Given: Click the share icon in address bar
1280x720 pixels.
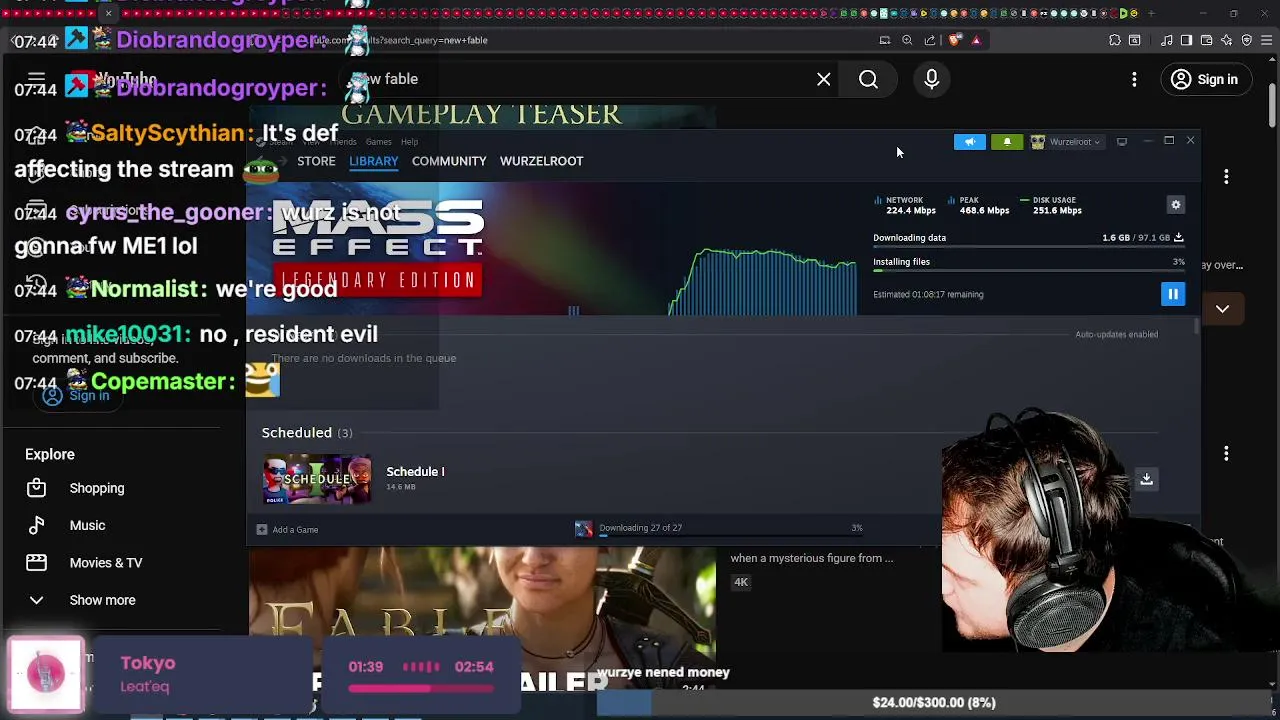Looking at the screenshot, I should [930, 40].
